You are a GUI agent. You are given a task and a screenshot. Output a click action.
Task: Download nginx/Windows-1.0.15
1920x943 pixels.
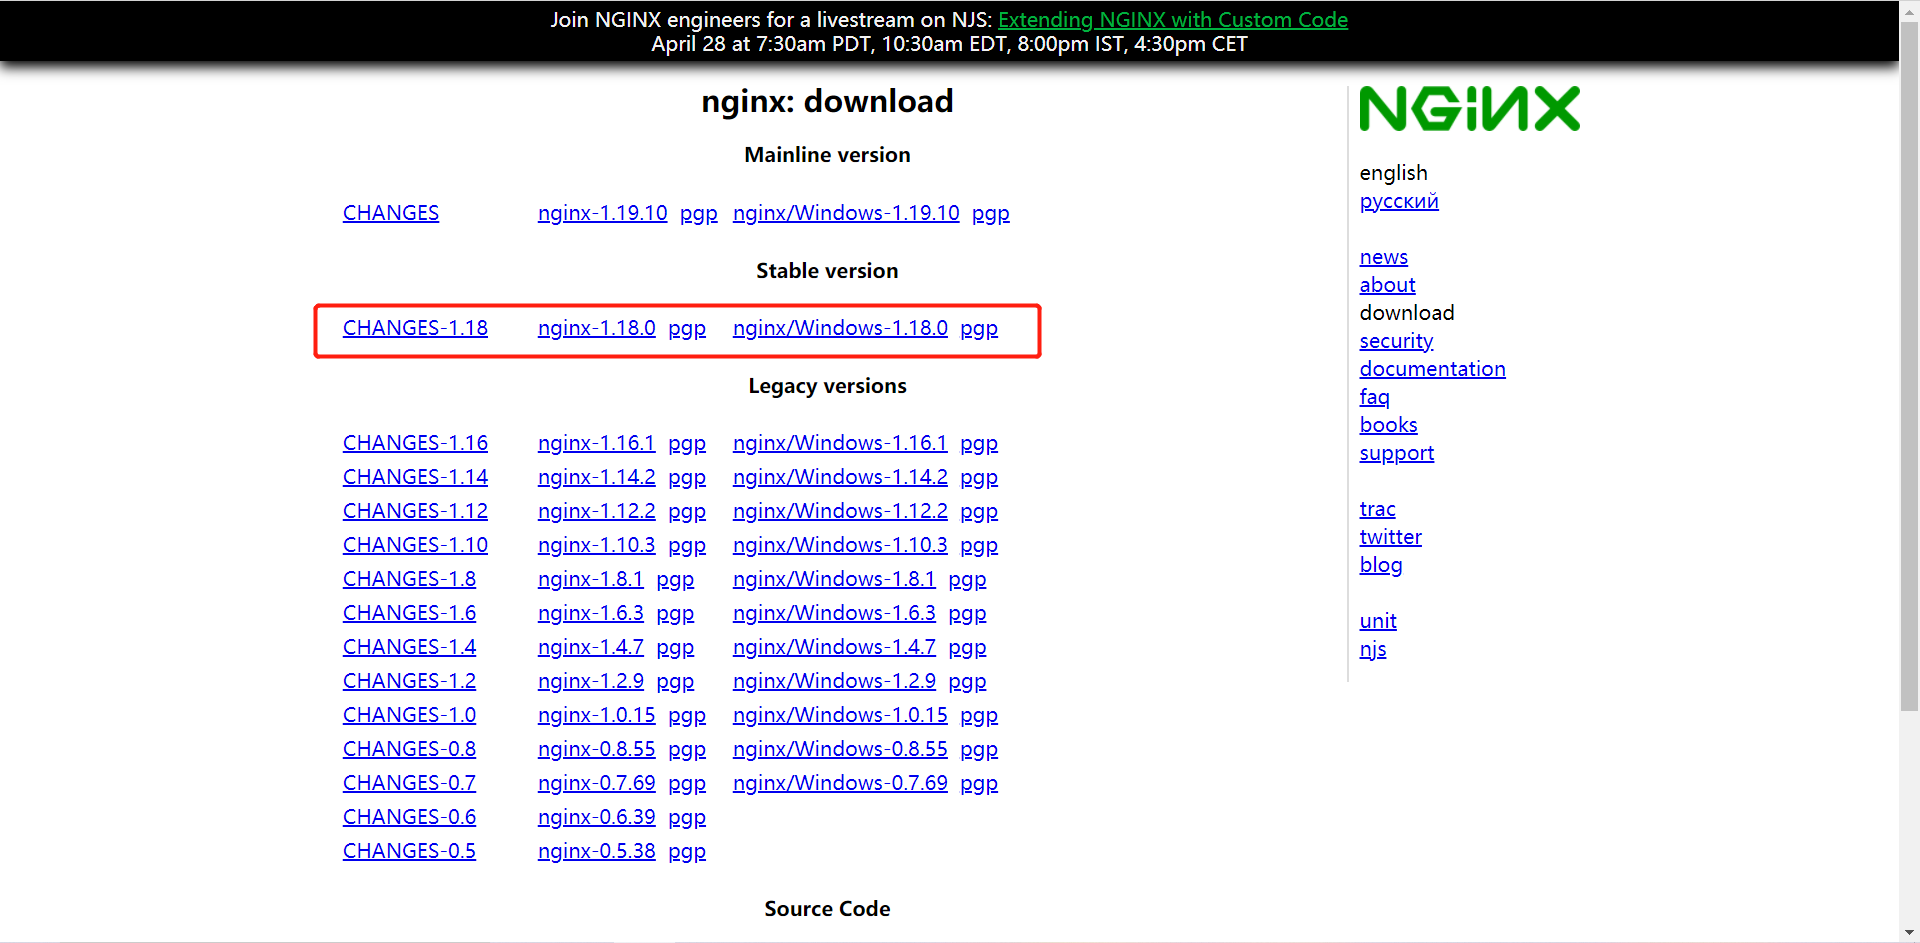coord(840,715)
